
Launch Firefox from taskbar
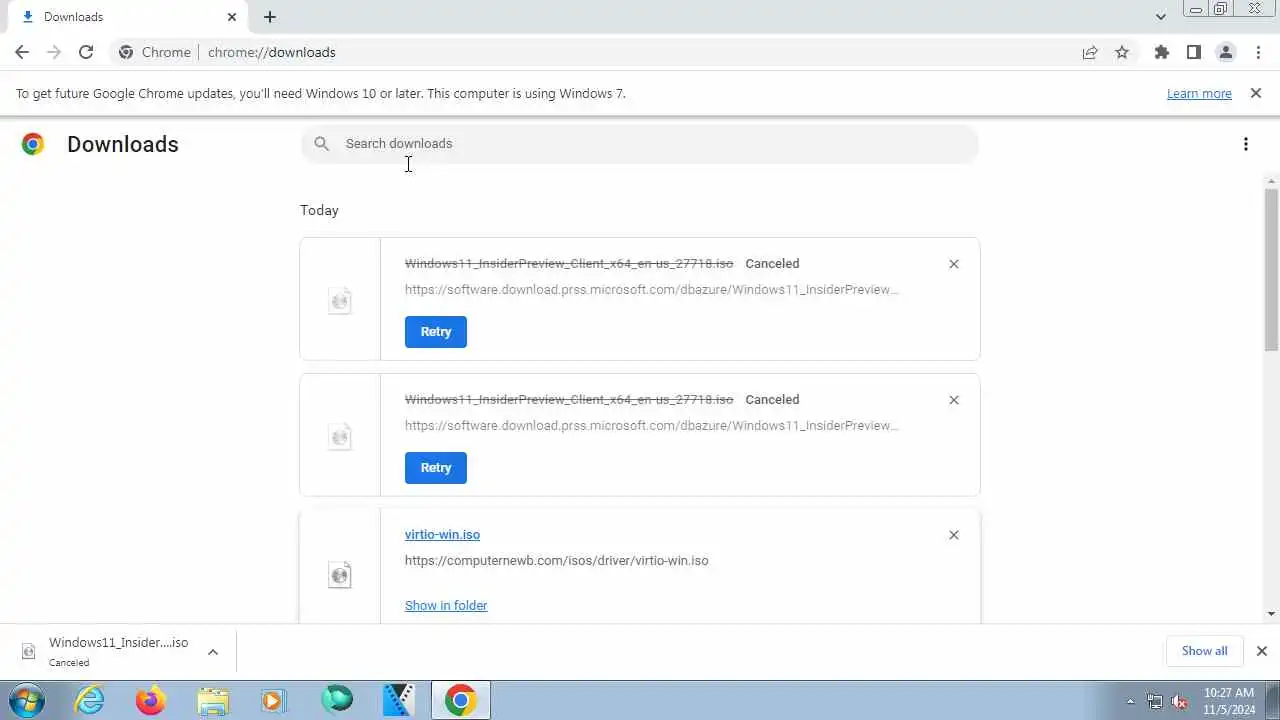pyautogui.click(x=151, y=700)
